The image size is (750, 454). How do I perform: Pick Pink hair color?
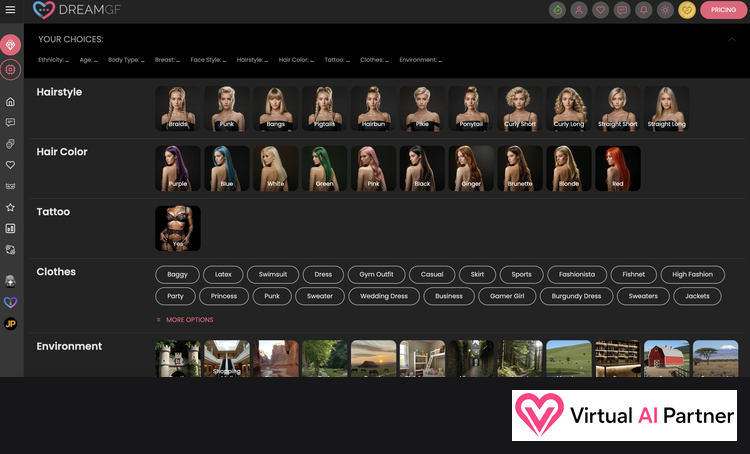tap(373, 168)
